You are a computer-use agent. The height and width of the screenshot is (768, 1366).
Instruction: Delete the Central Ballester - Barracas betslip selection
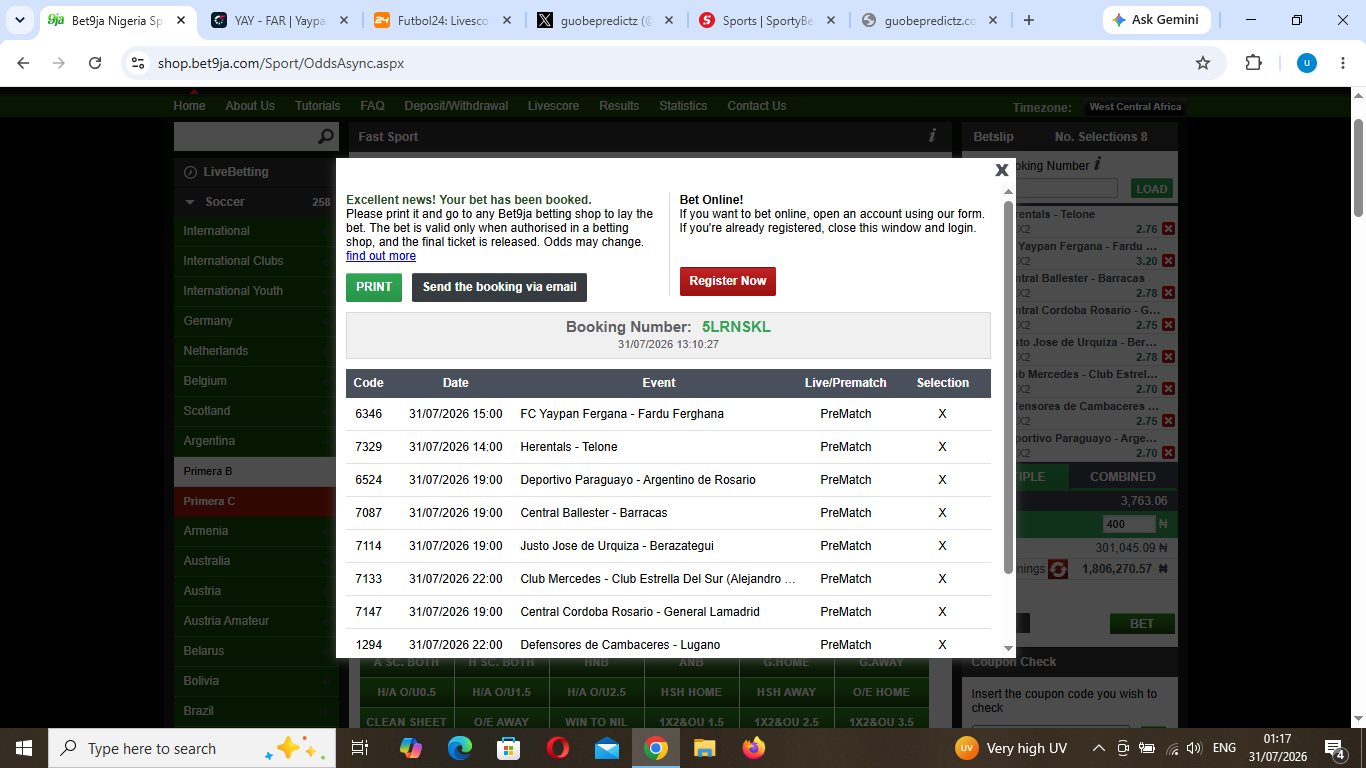pos(1168,293)
